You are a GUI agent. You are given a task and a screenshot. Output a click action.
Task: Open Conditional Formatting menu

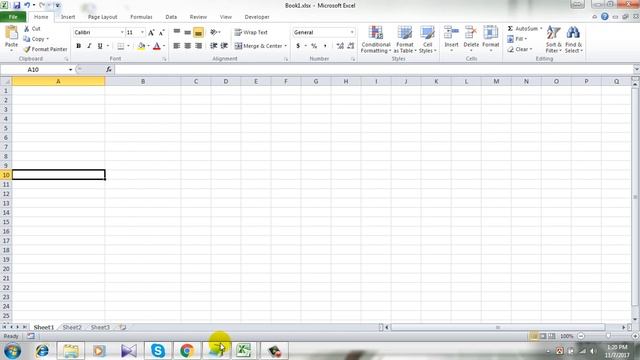pos(376,39)
